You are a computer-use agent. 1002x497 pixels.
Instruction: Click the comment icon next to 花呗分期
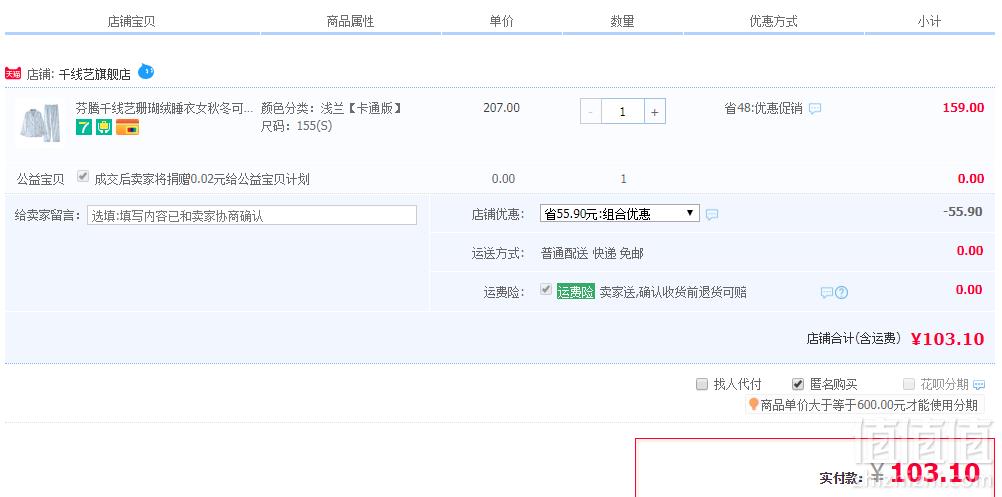[x=978, y=385]
